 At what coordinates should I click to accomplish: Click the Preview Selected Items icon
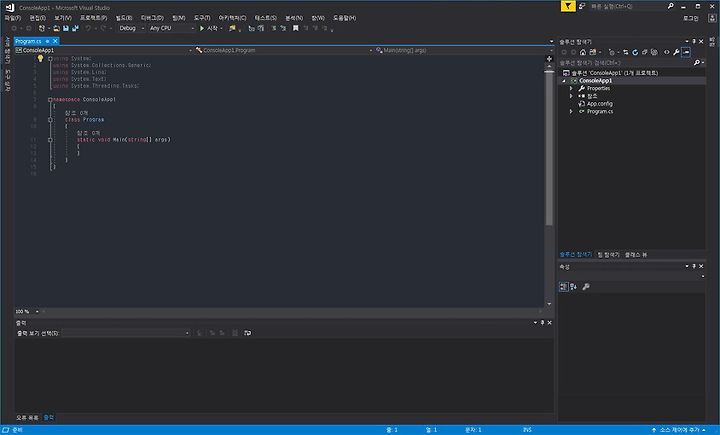click(x=686, y=52)
